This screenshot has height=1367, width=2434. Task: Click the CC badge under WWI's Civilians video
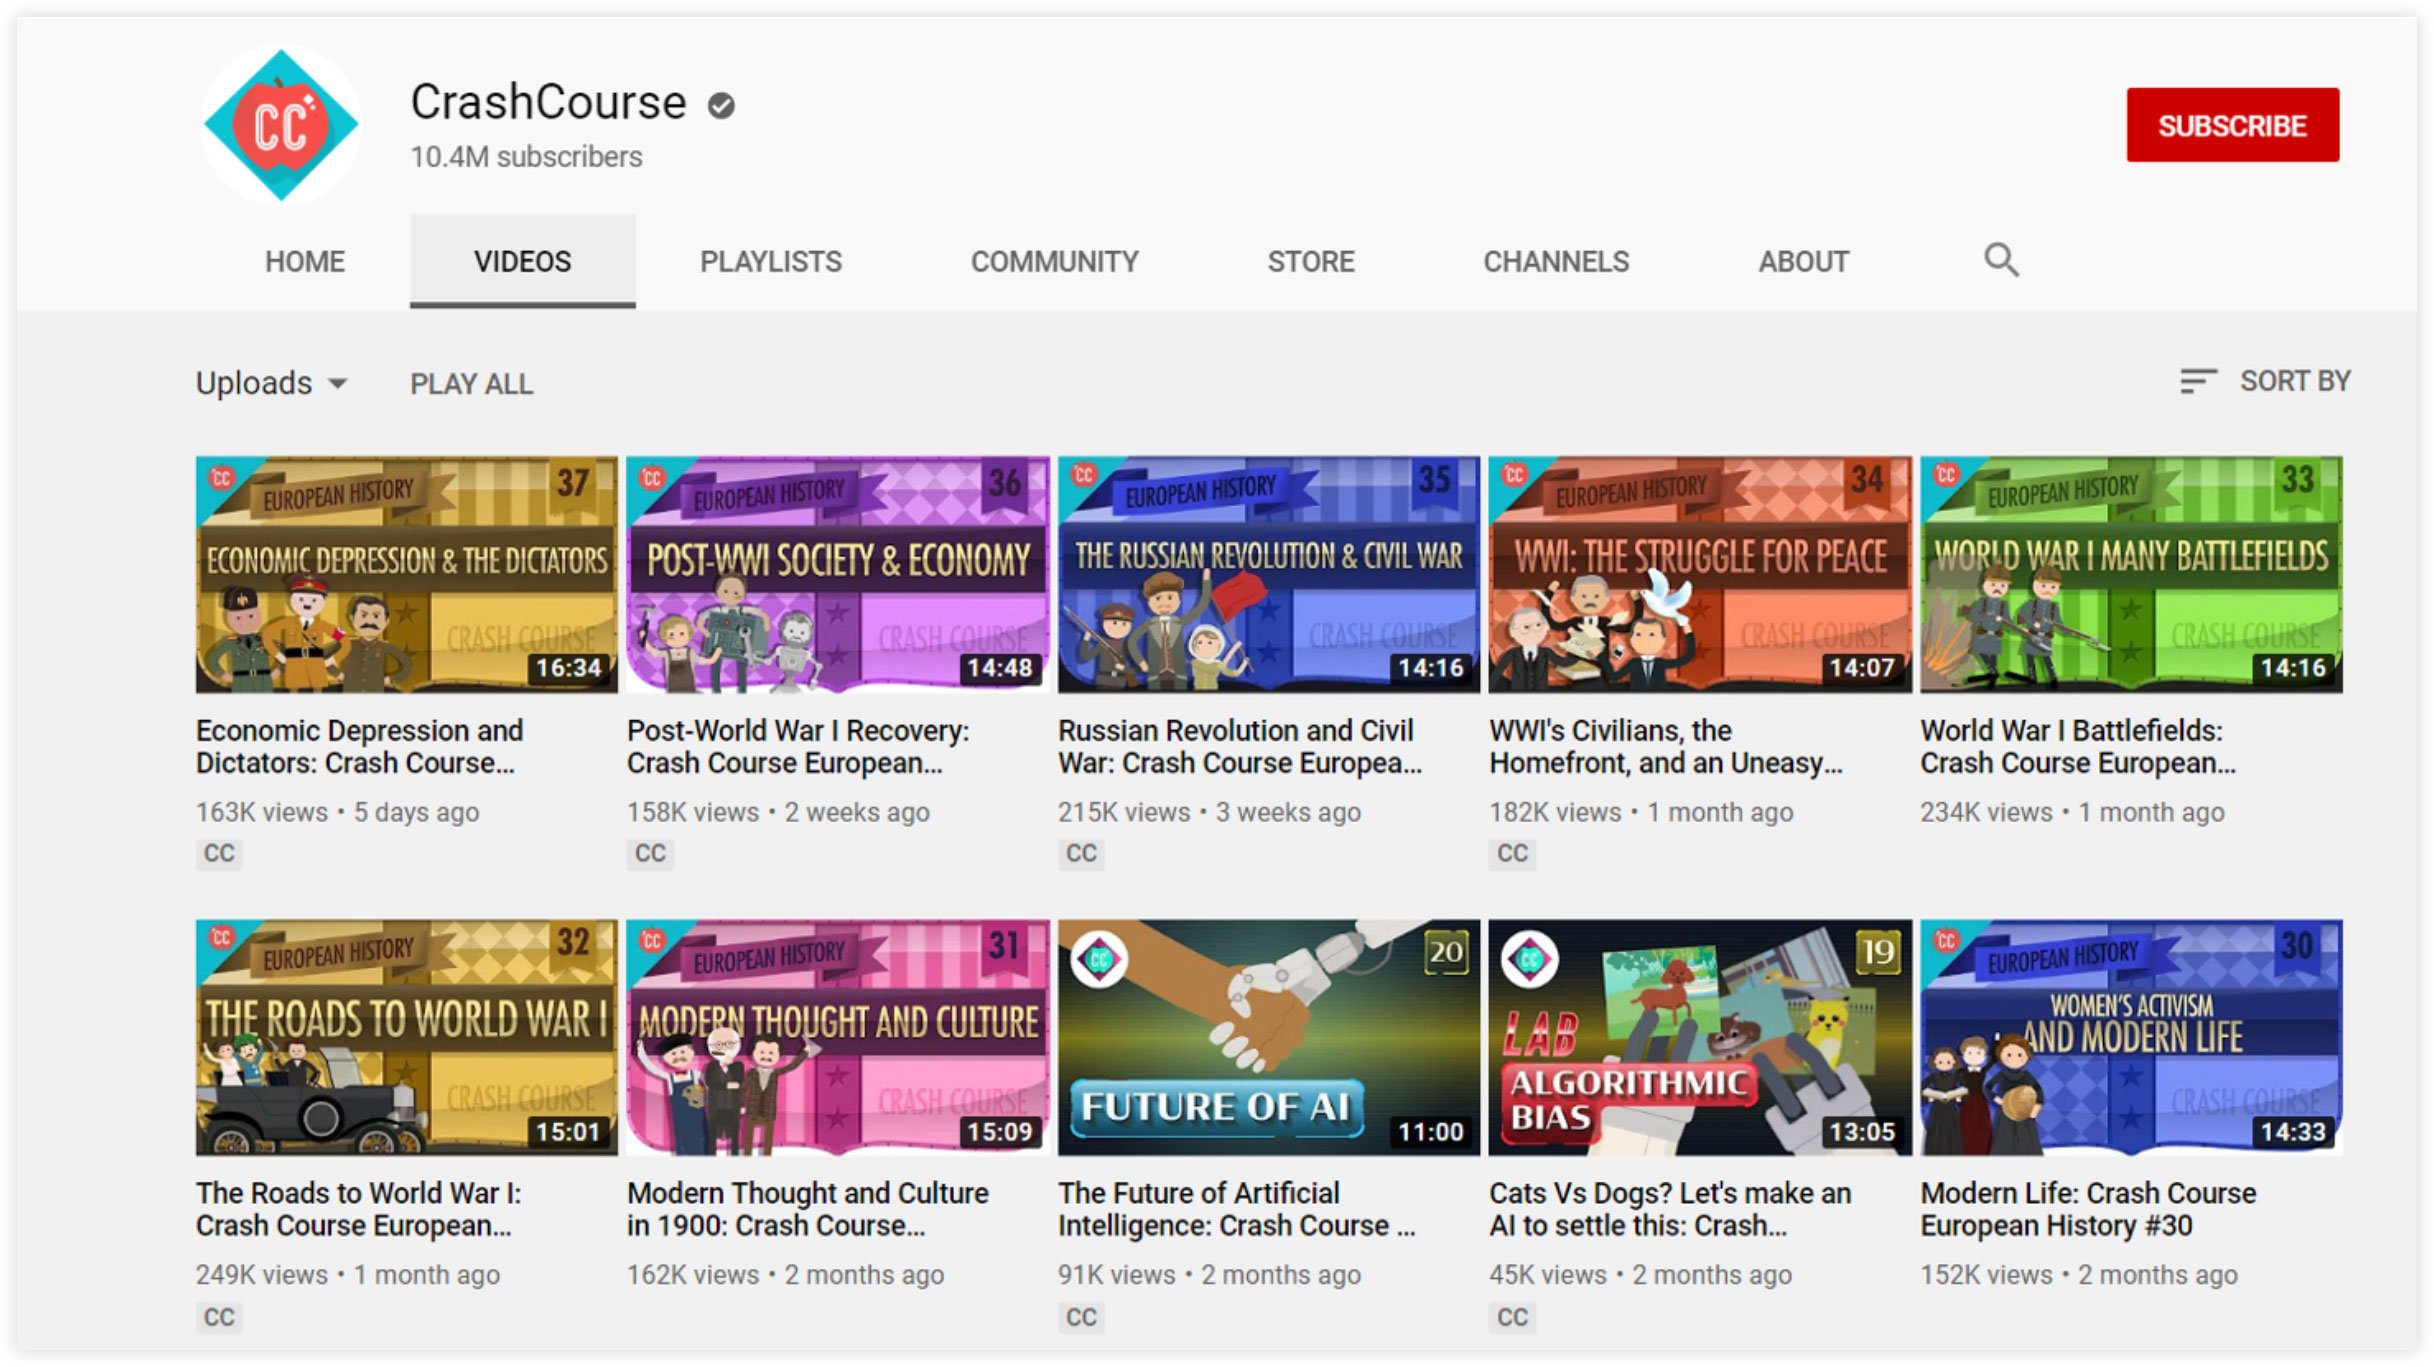coord(1512,853)
